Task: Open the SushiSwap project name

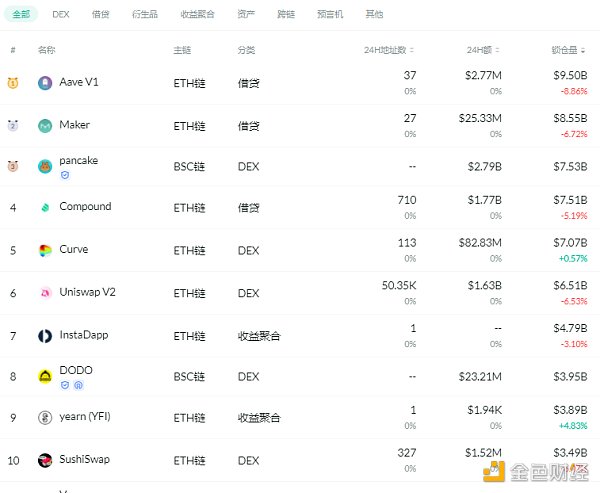Action: (x=85, y=459)
